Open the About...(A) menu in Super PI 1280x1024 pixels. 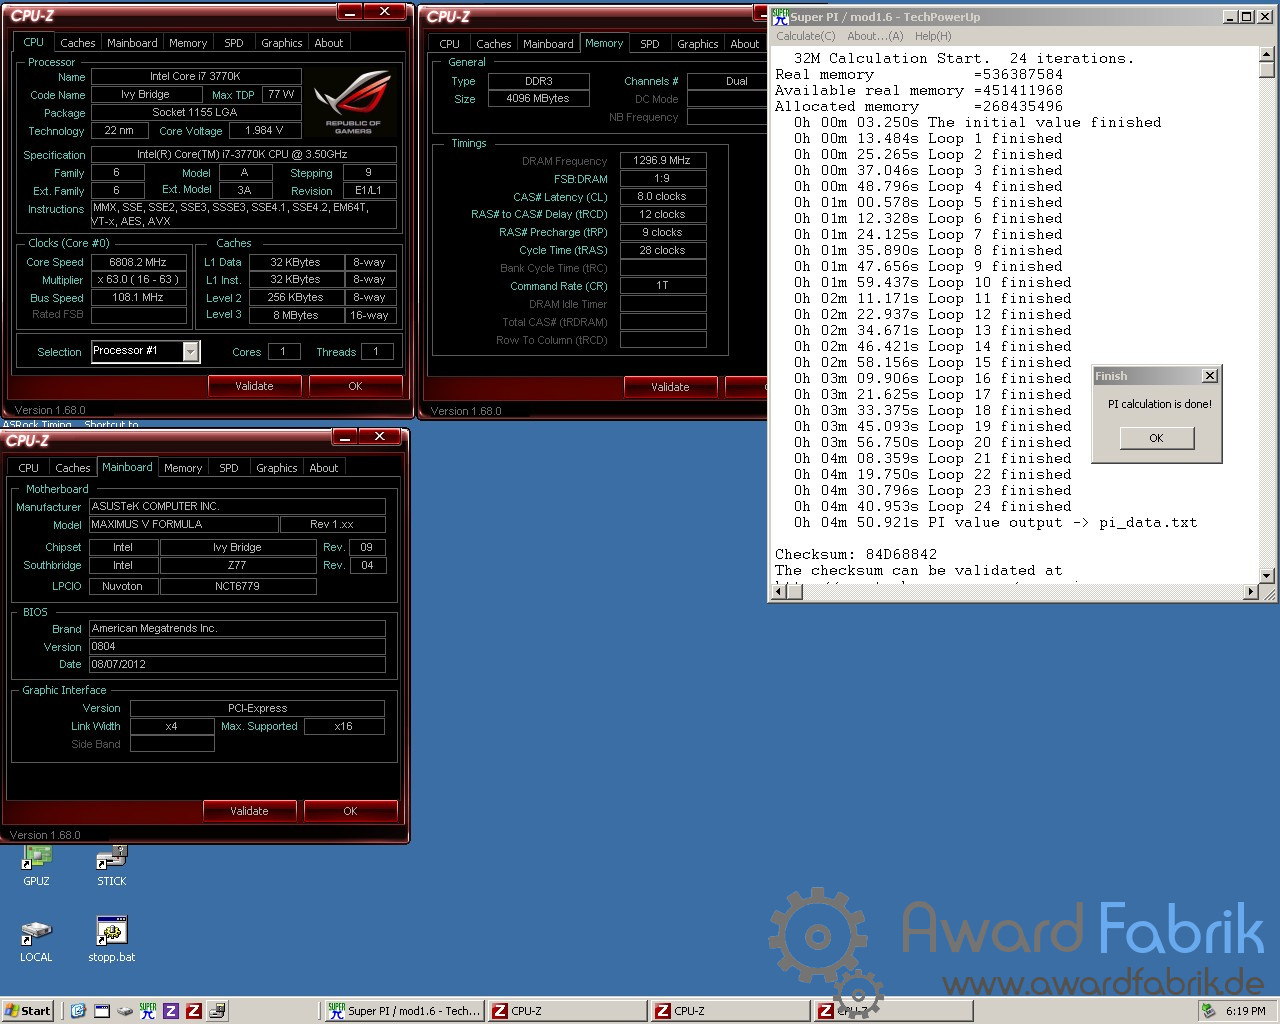click(875, 36)
